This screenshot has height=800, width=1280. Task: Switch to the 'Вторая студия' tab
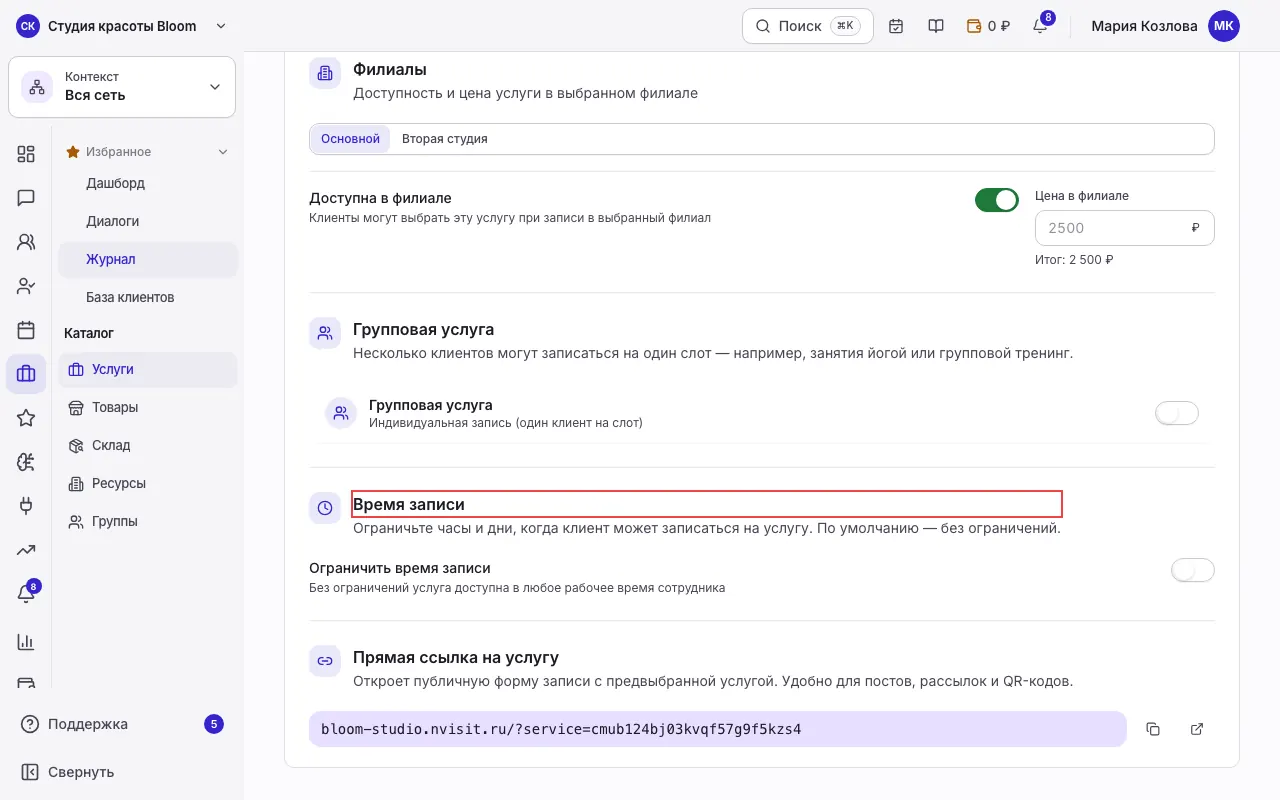(445, 139)
